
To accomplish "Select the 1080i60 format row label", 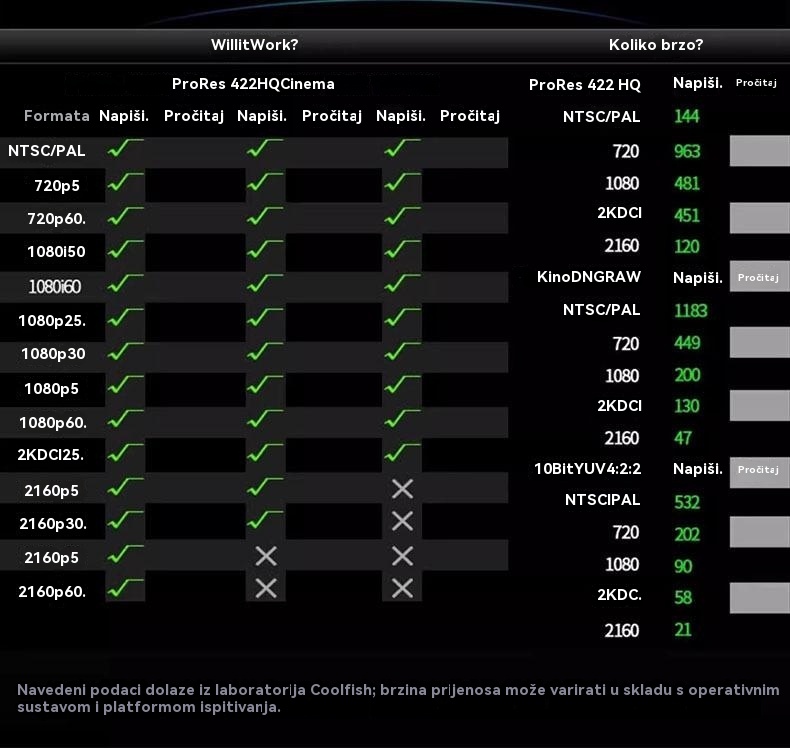I will click(x=55, y=286).
